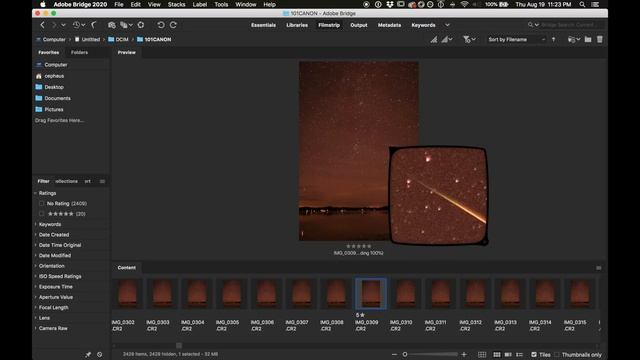Click the thumbnail size slider

431,354
